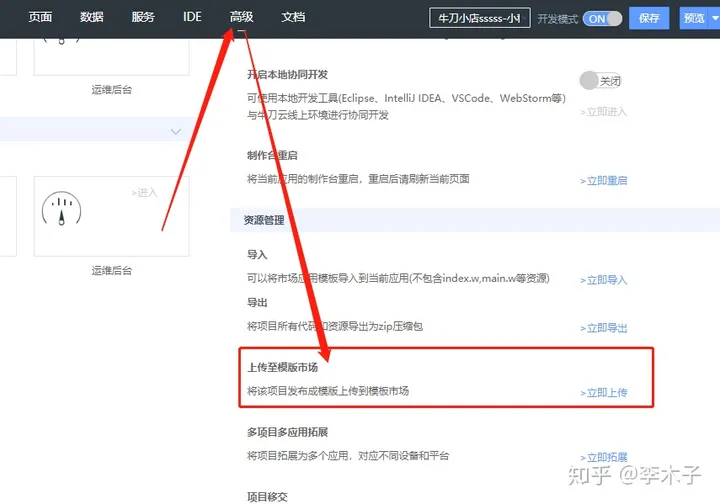Open the 数据 tab
This screenshot has width=720, height=504.
pos(92,18)
